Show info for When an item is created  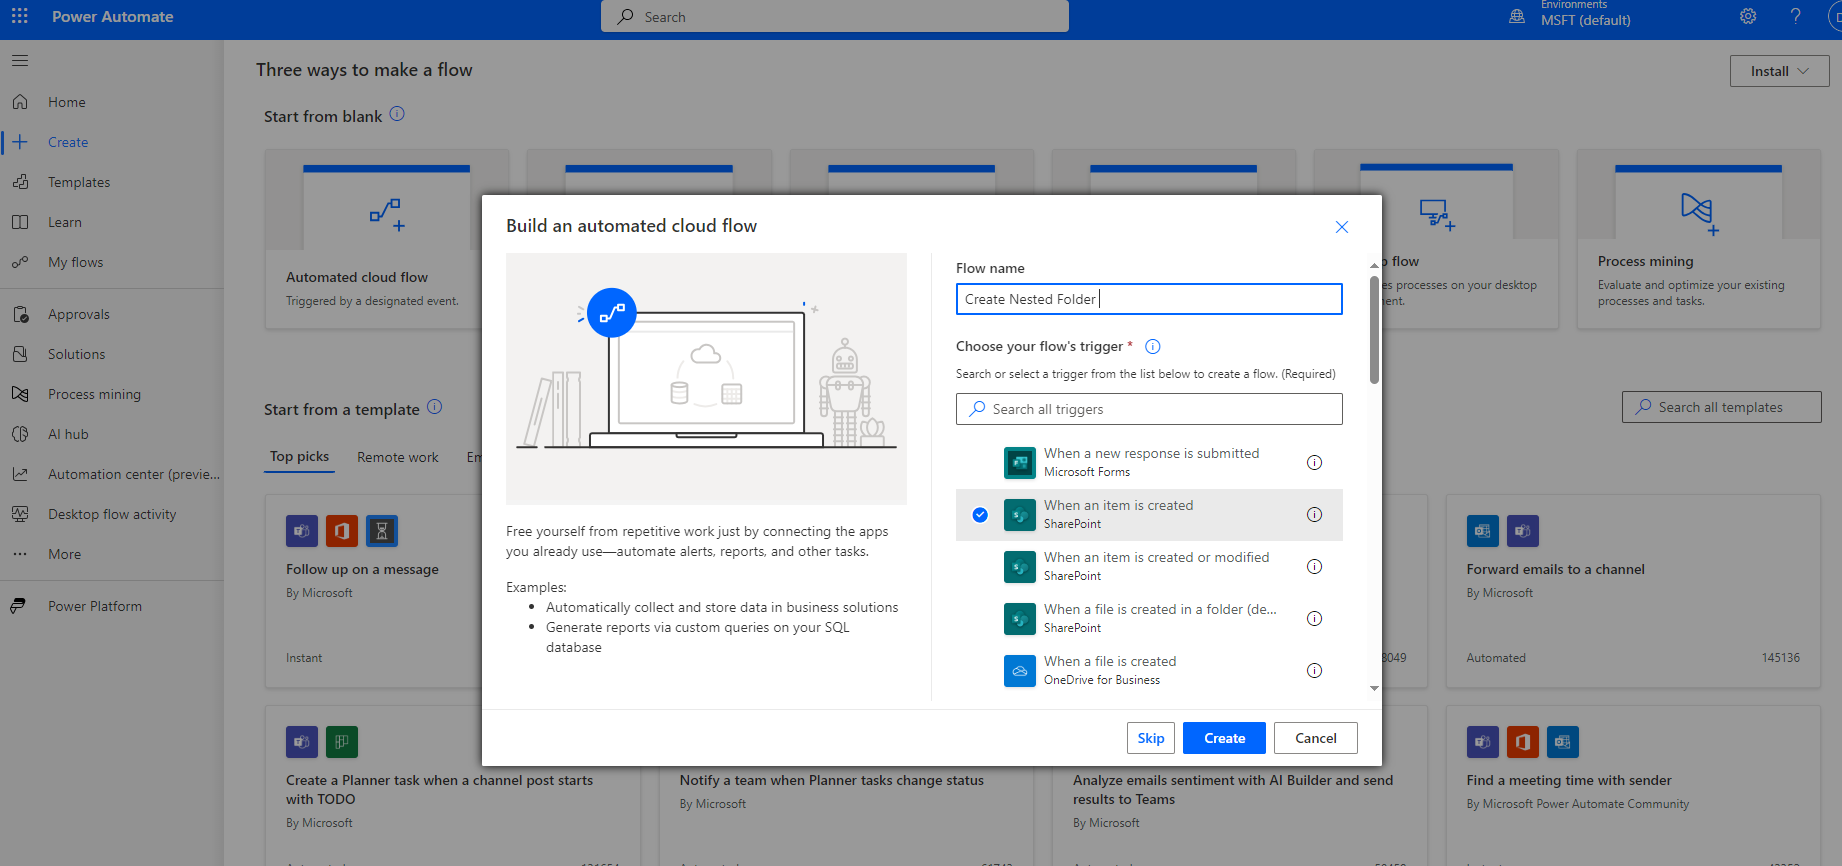click(x=1314, y=515)
